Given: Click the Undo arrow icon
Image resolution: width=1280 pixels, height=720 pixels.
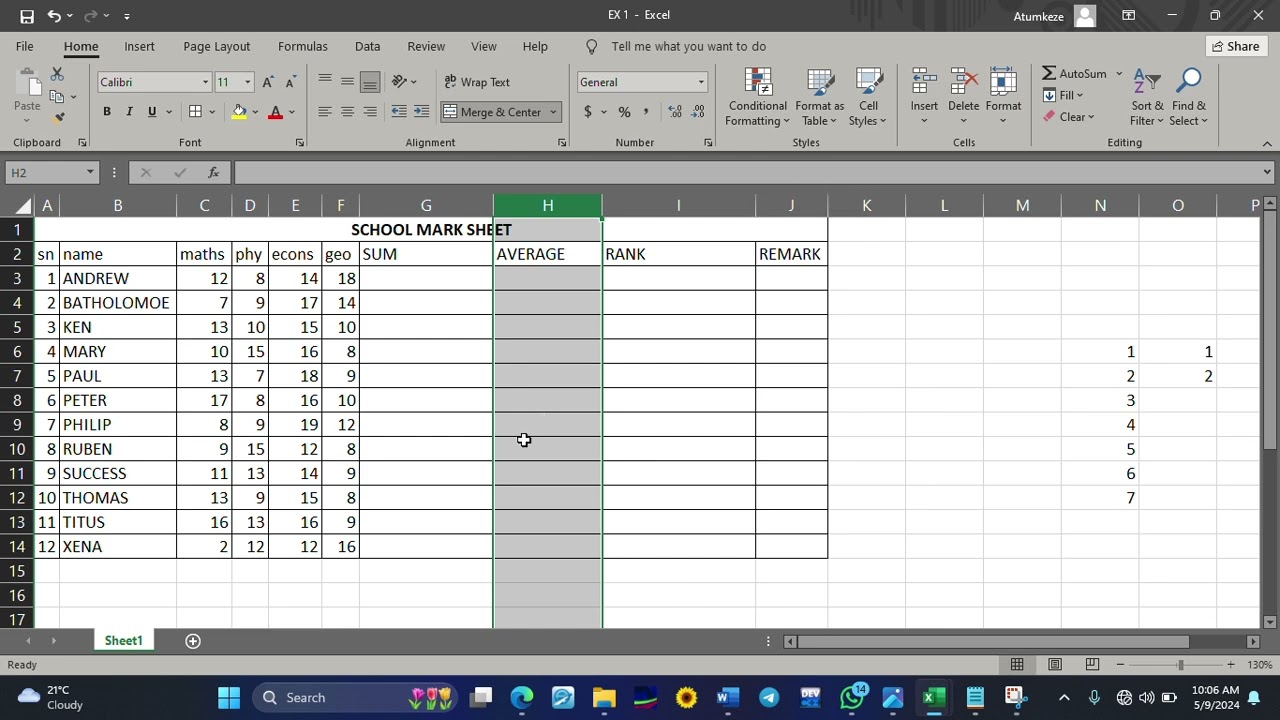Looking at the screenshot, I should 54,16.
